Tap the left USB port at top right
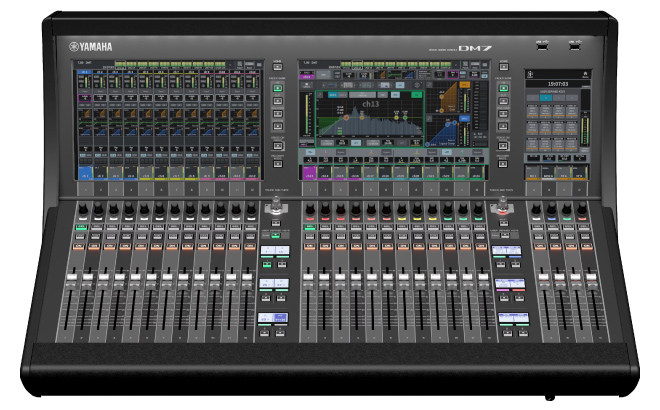 [543, 46]
